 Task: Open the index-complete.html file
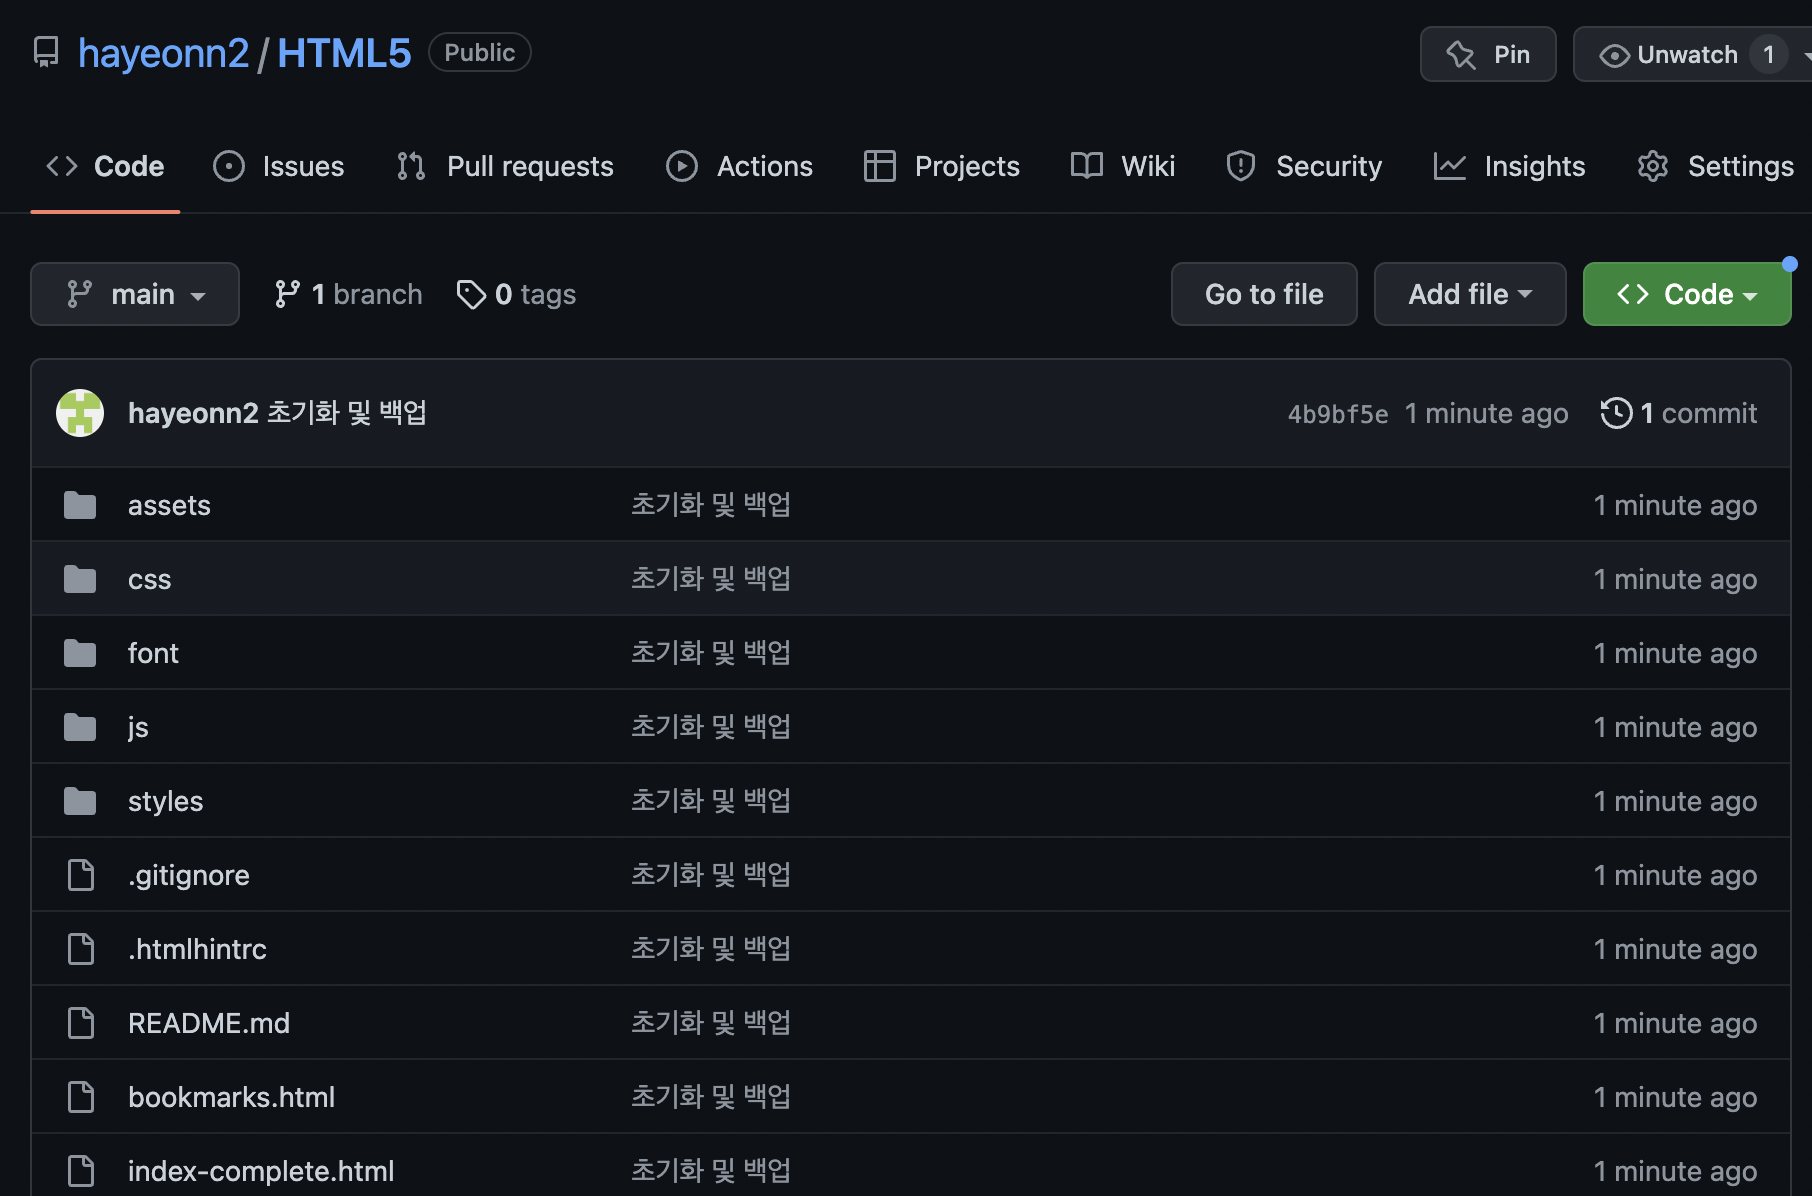pos(261,1171)
